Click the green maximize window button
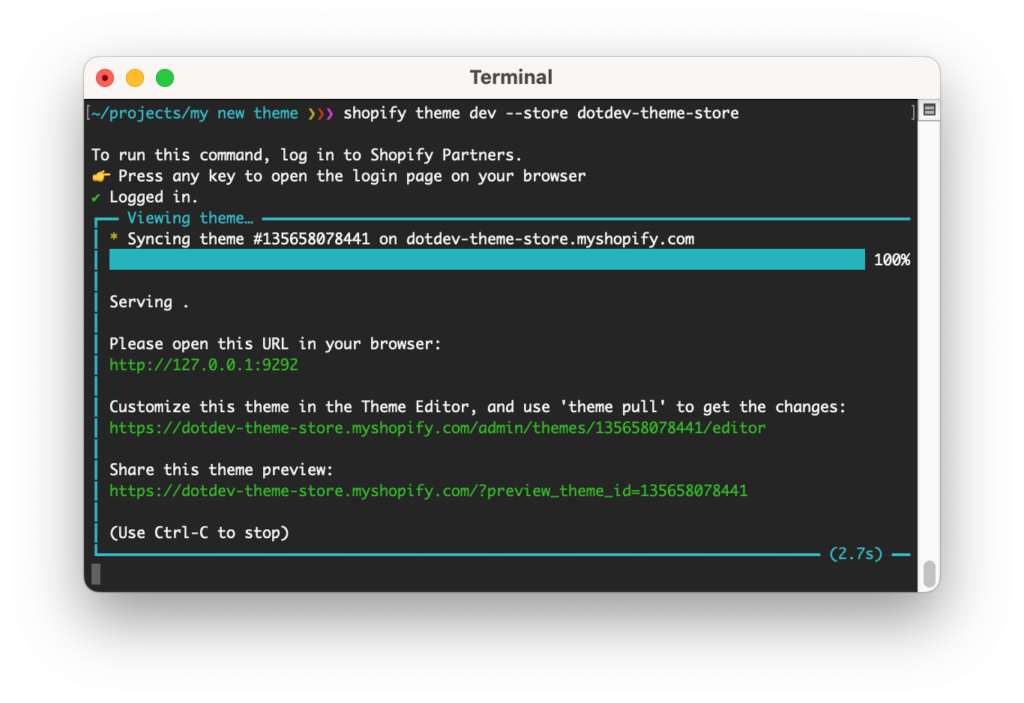This screenshot has width=1024, height=703. pos(165,78)
